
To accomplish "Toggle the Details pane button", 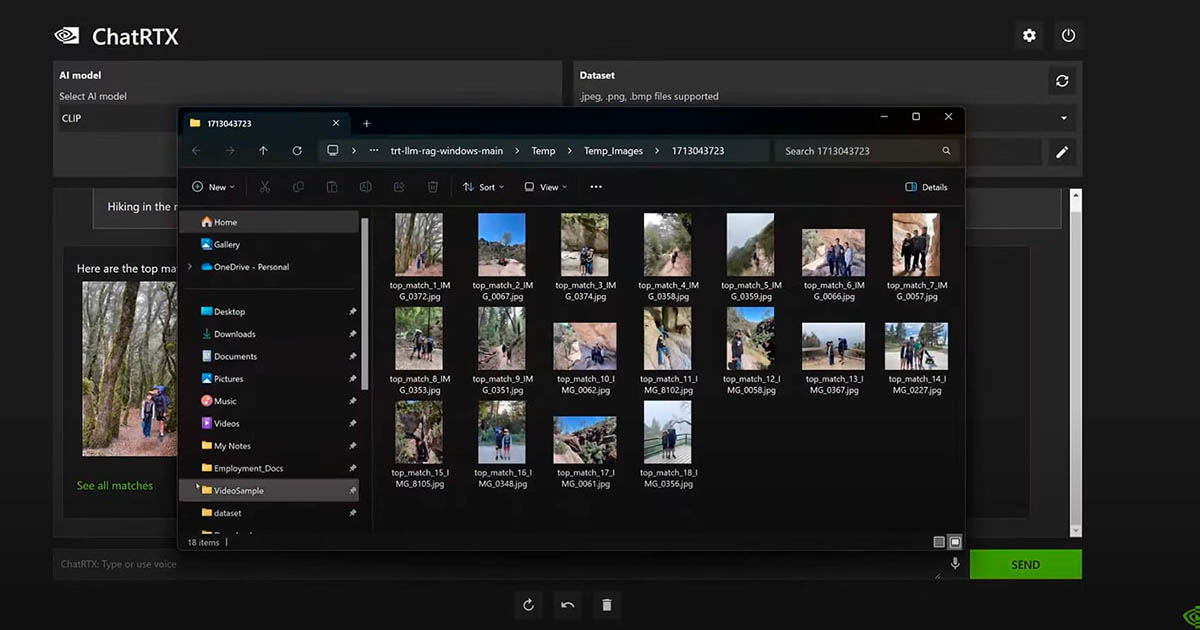I will coord(926,187).
